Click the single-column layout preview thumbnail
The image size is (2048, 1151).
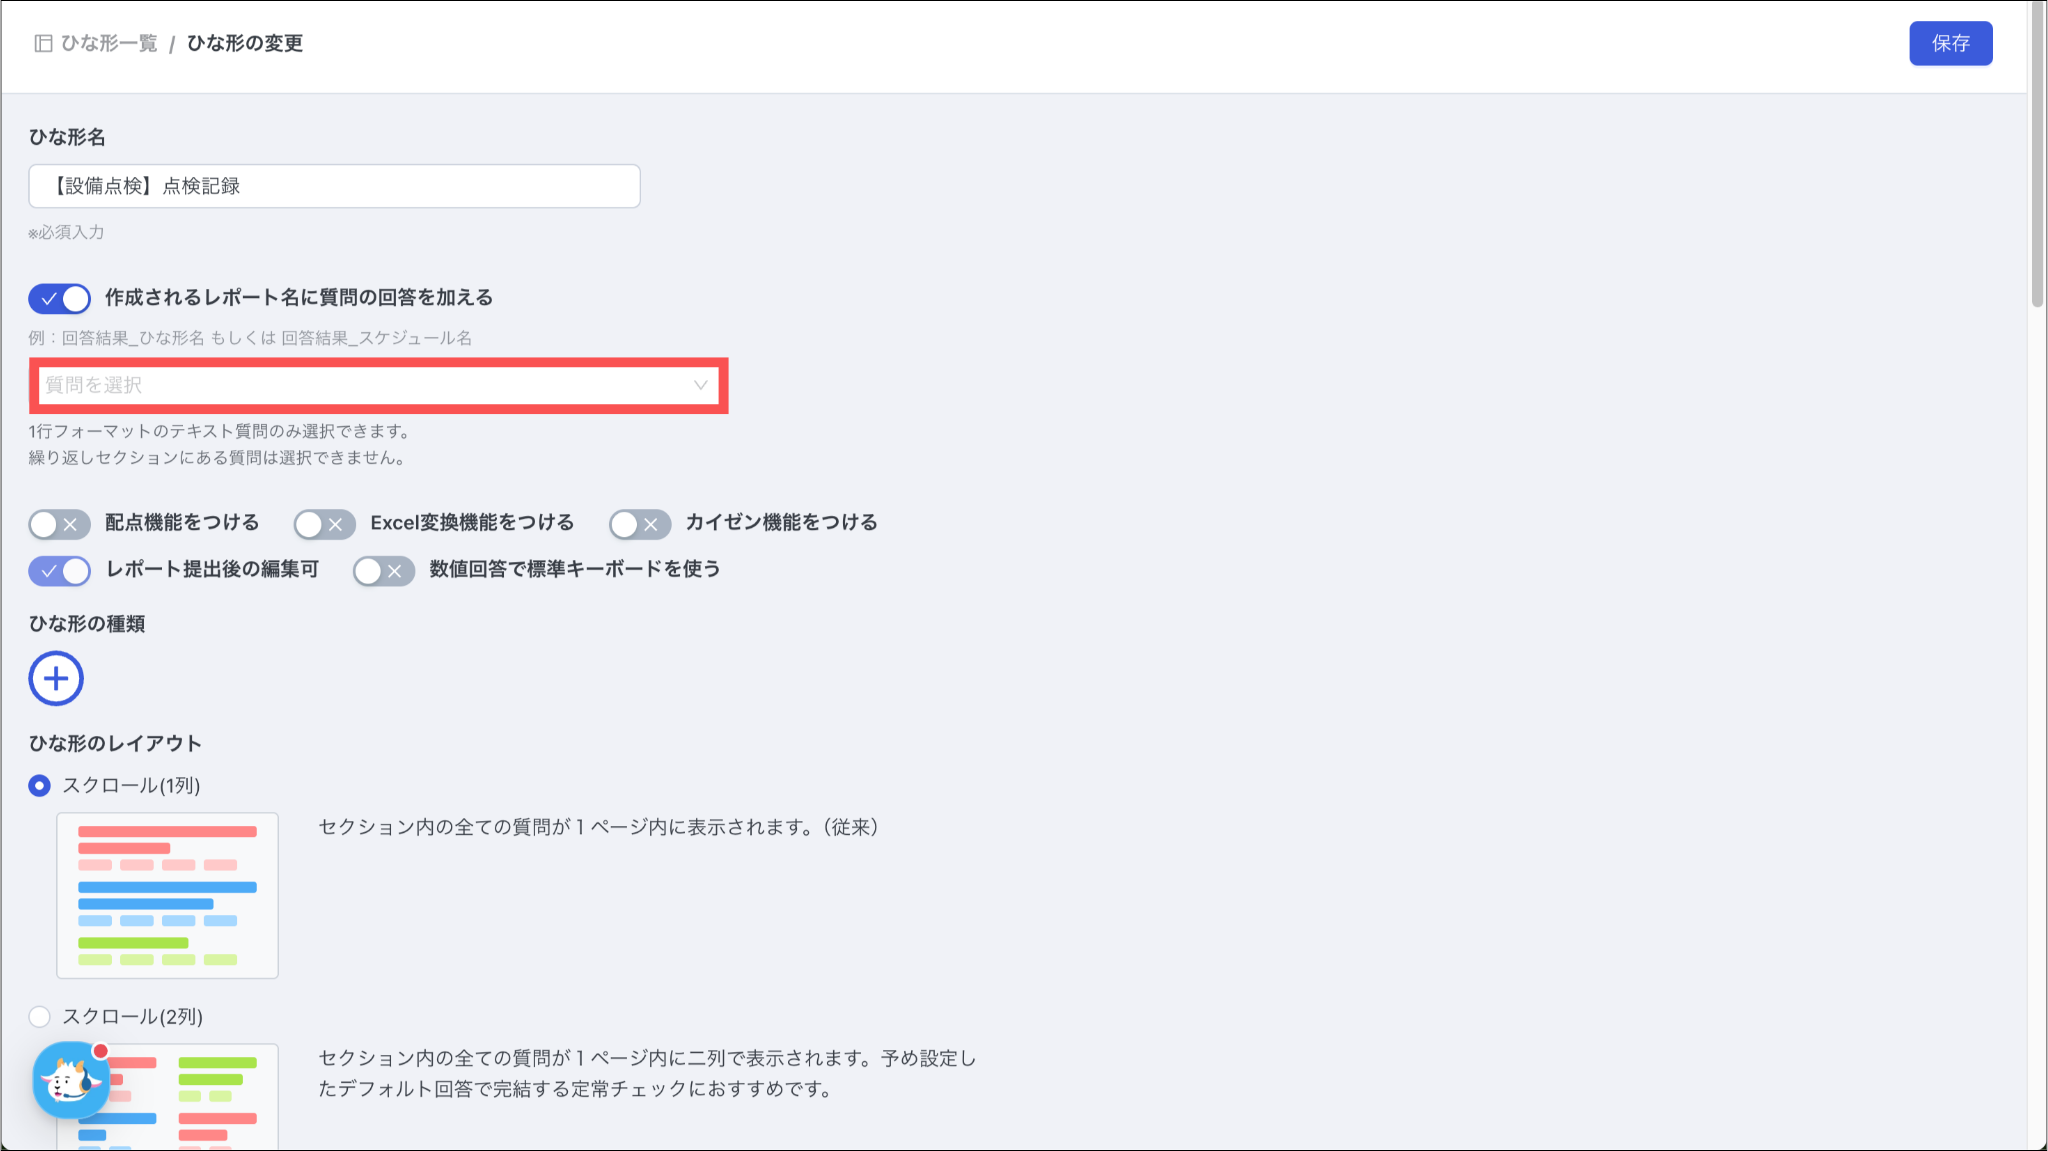tap(167, 895)
